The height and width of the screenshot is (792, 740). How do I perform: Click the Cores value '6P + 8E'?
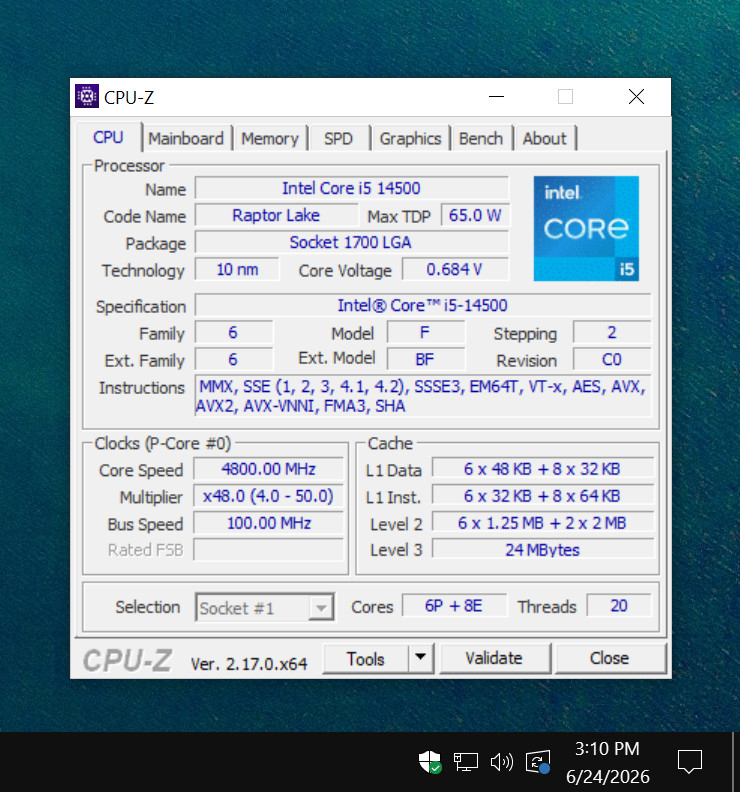coord(454,606)
